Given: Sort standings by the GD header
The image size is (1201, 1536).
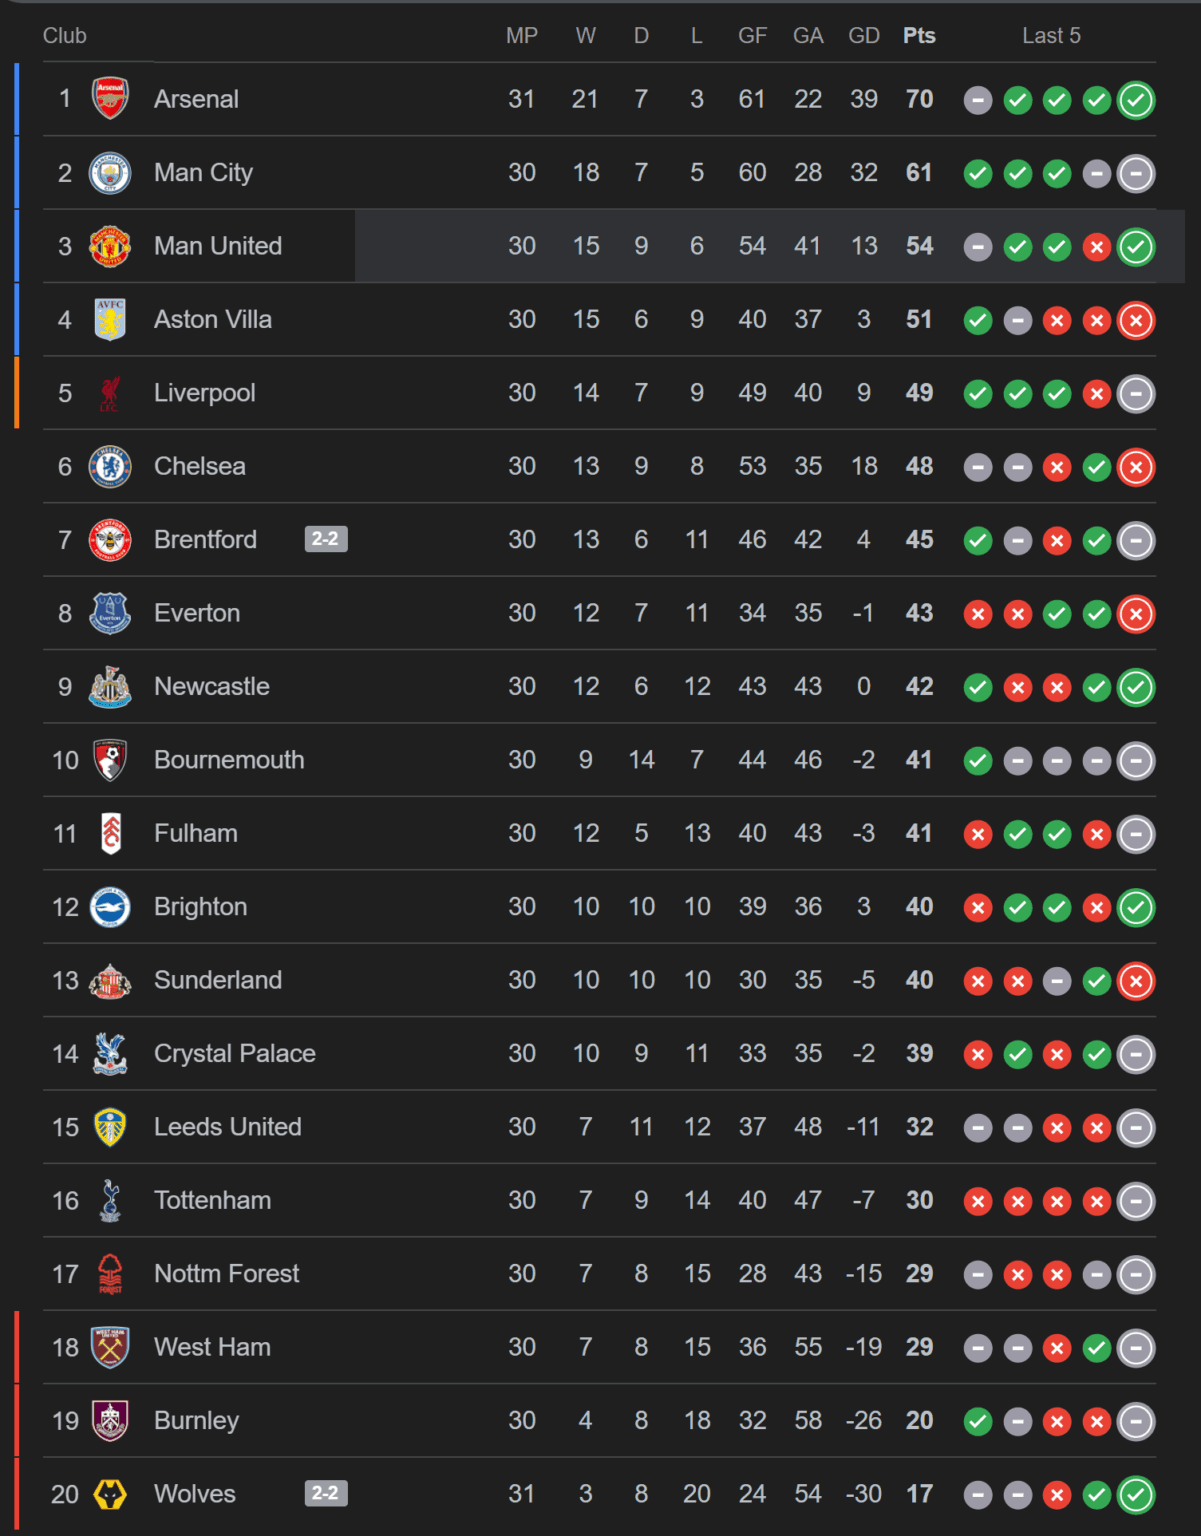Looking at the screenshot, I should coord(863,35).
